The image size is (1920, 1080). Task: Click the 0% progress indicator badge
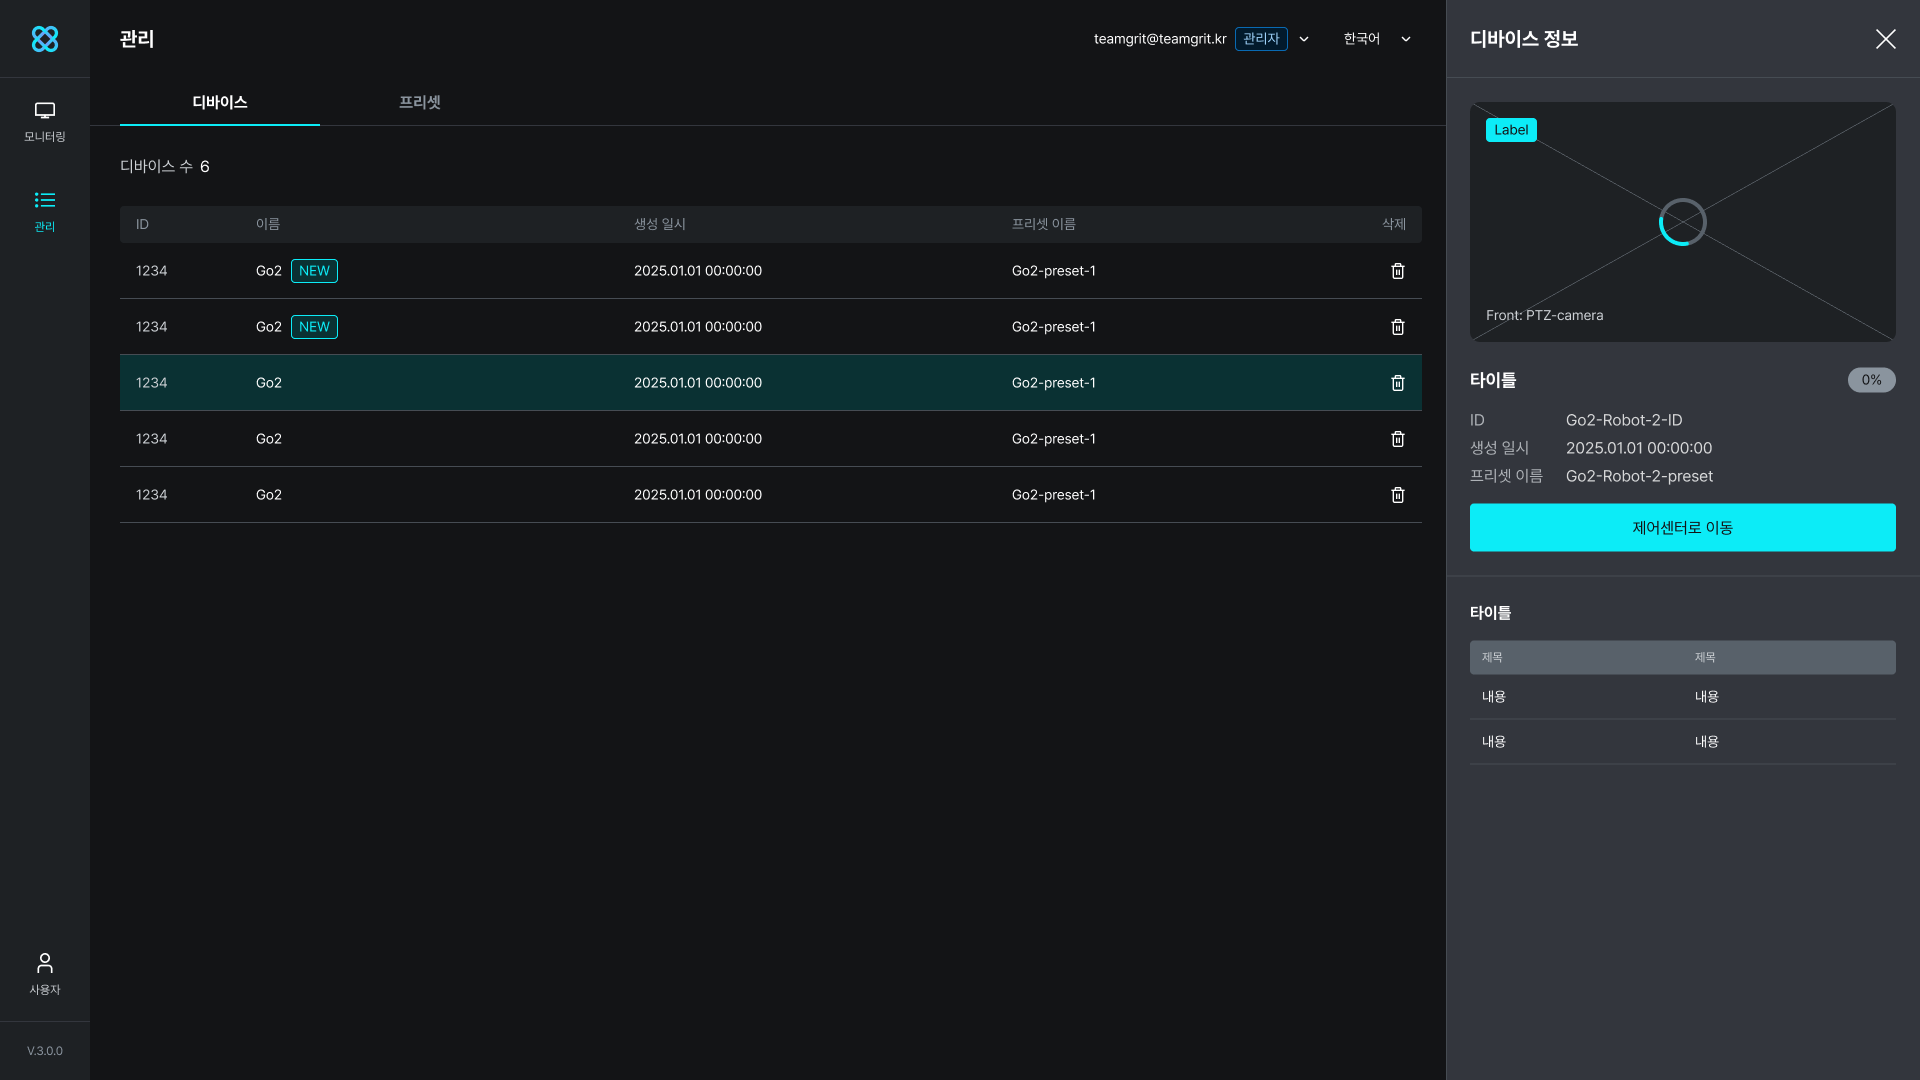[x=1871, y=380]
